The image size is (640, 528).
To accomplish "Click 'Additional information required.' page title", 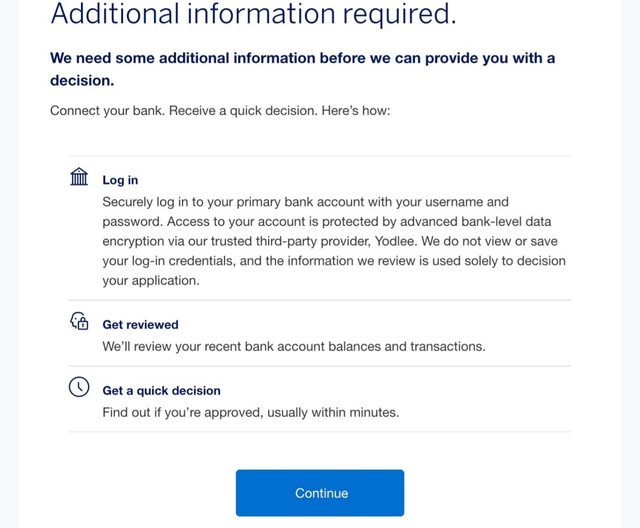I will [x=253, y=13].
